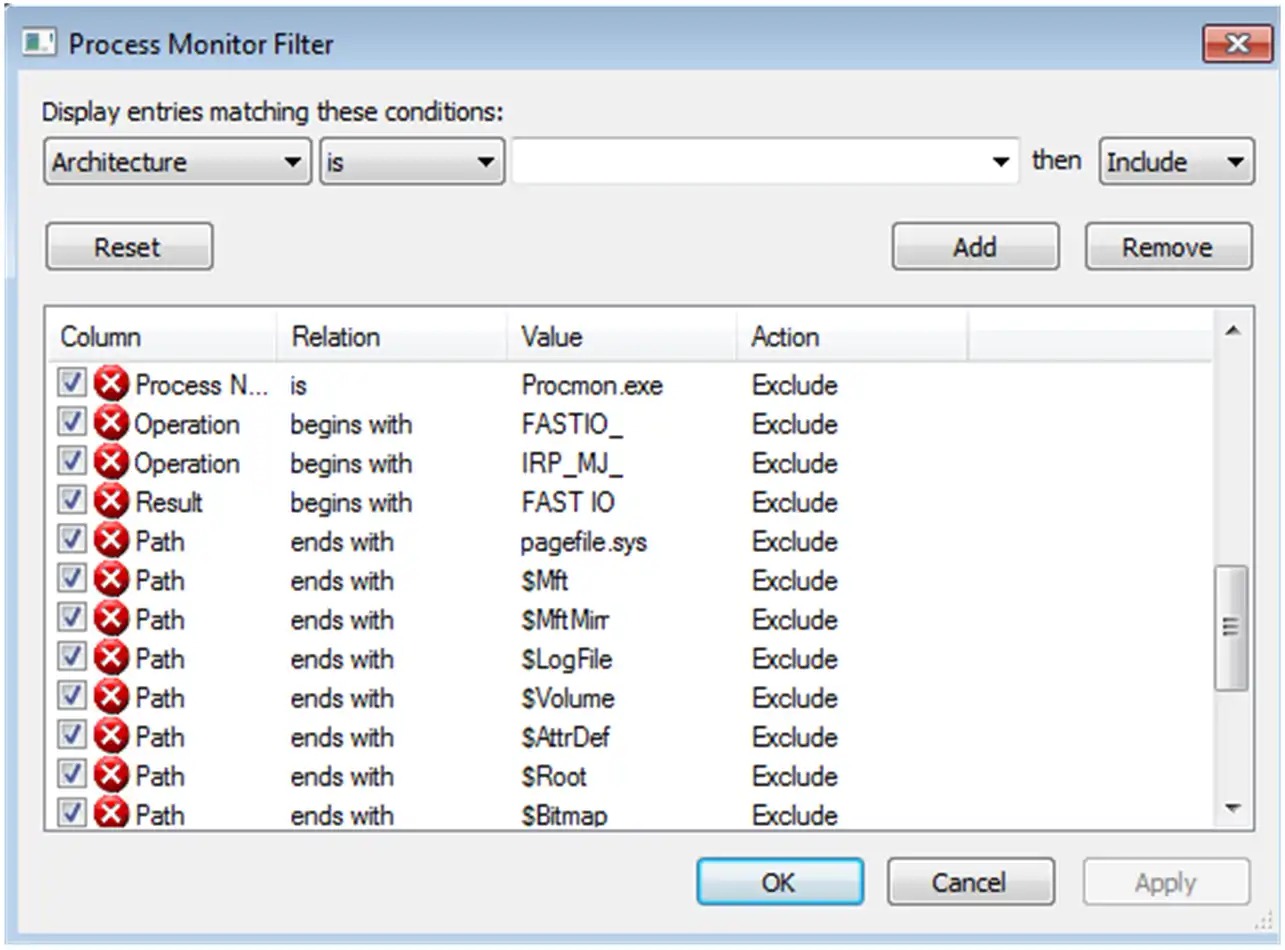Uncheck the $LogFile filter checkbox
Viewport: 1285px width, 950px height.
pos(71,658)
